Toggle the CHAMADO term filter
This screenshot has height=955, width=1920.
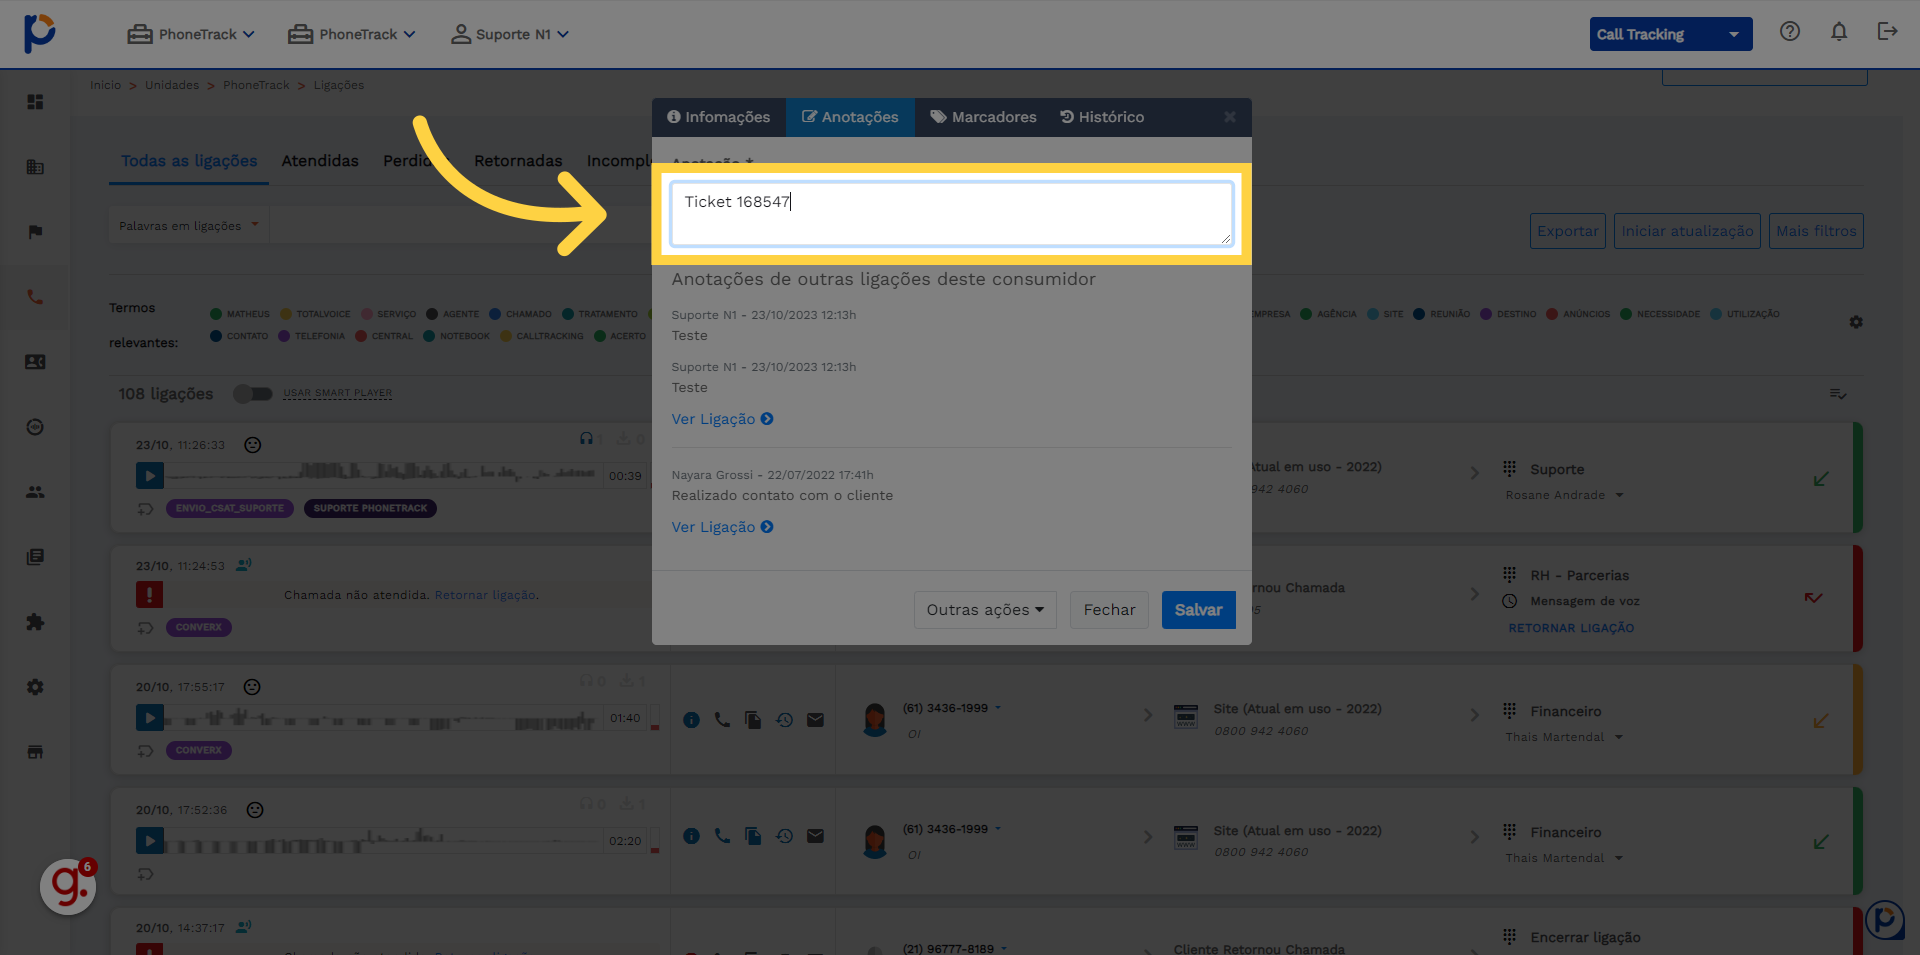point(521,314)
